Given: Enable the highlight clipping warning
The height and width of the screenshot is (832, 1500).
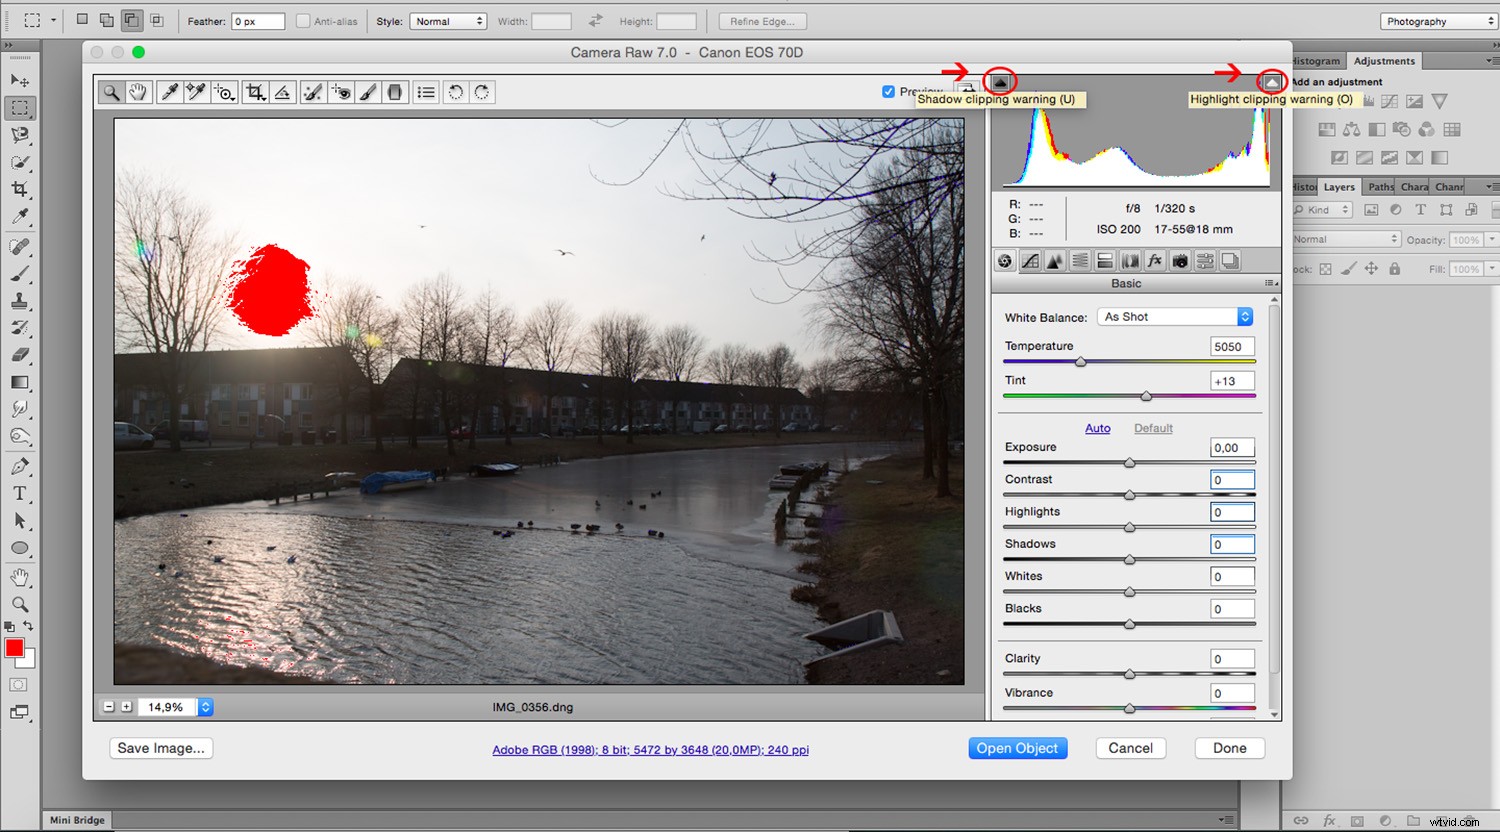Looking at the screenshot, I should pos(1270,81).
